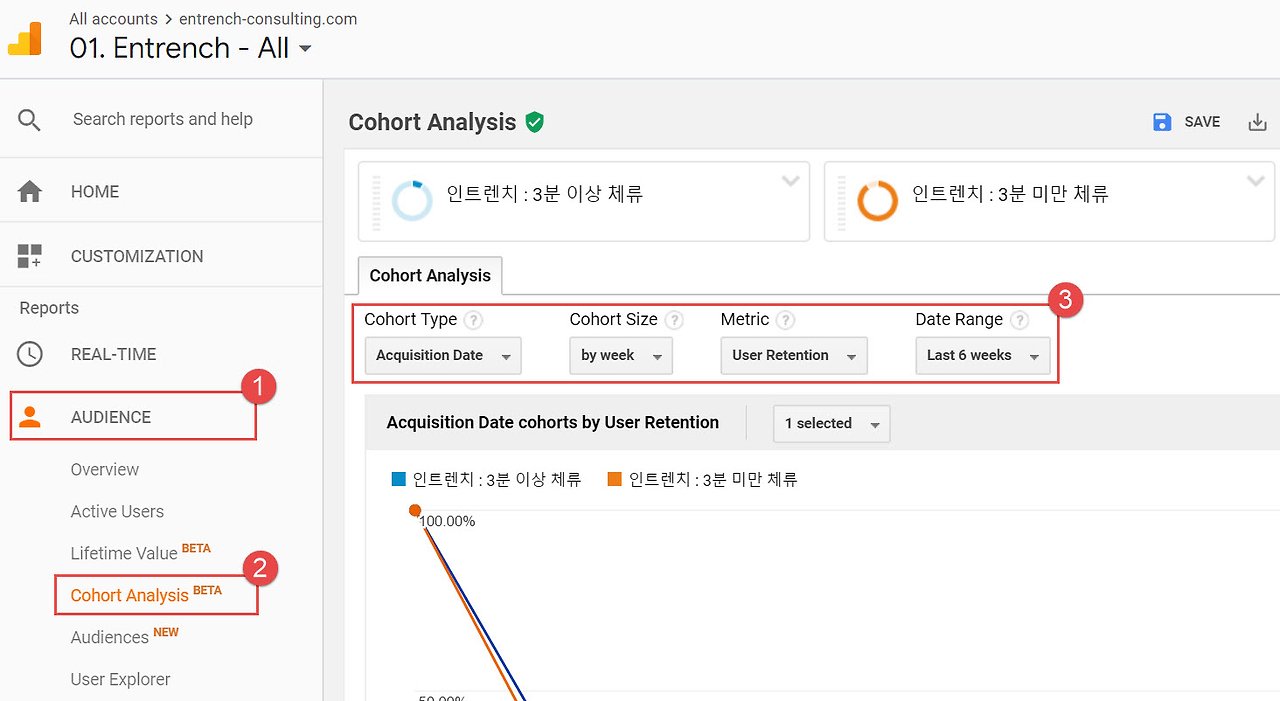Click inside Search reports and help field
The image size is (1280, 701).
[x=163, y=120]
